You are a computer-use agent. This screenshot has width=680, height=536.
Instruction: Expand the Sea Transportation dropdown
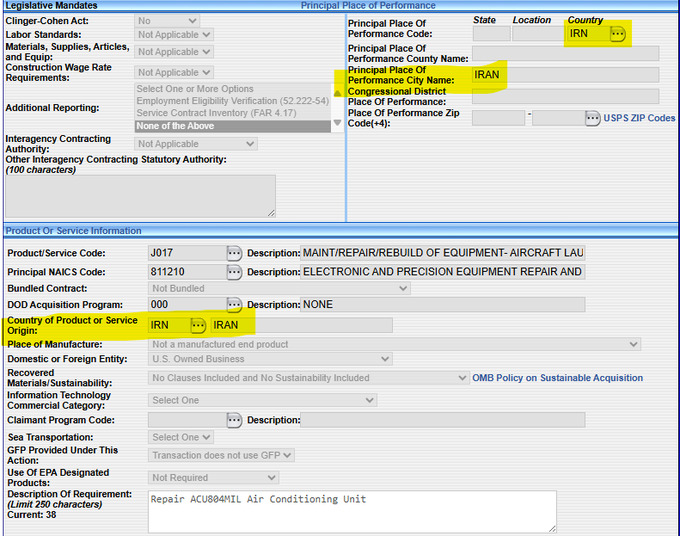[x=181, y=437]
